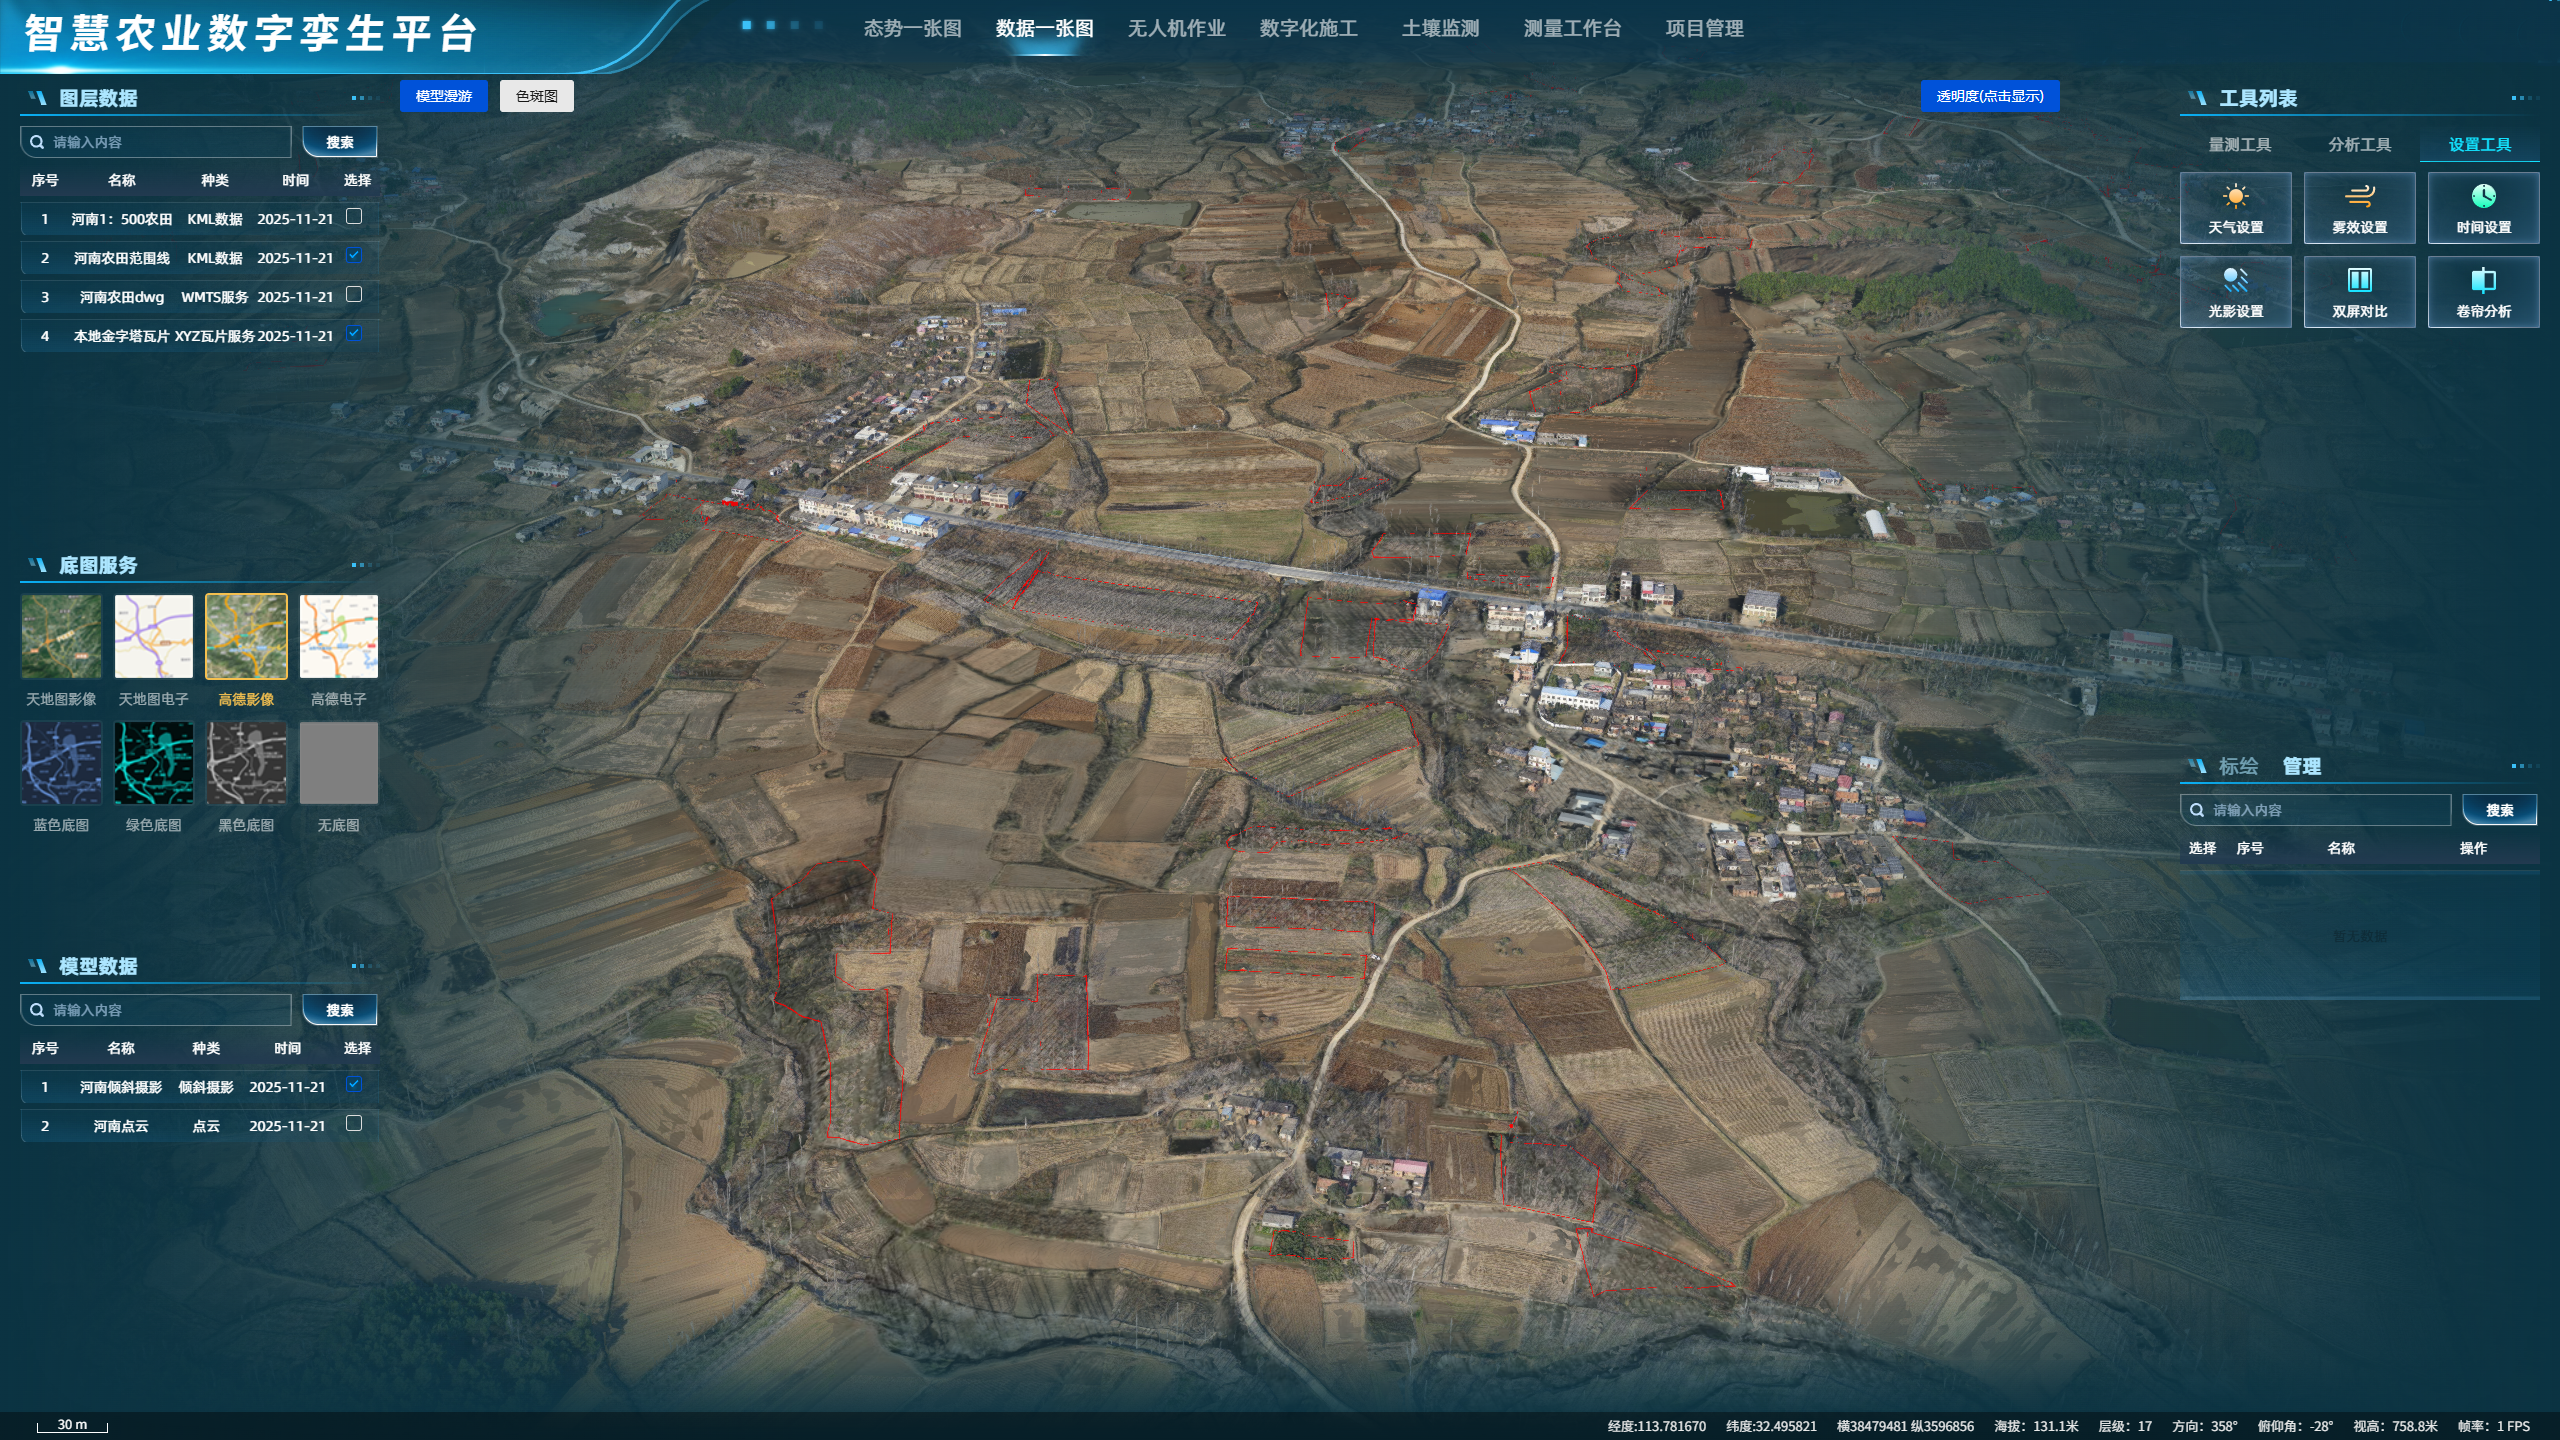Switch to 管理 tab in right panel
The height and width of the screenshot is (1440, 2560).
pyautogui.click(x=2301, y=766)
